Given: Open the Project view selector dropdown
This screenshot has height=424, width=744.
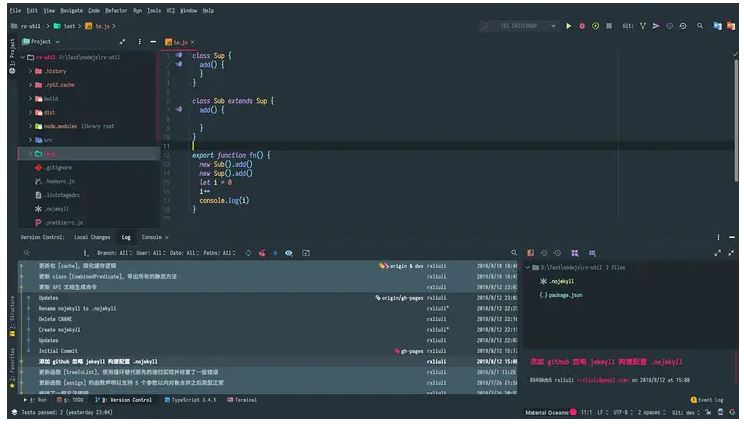Looking at the screenshot, I should (41, 42).
